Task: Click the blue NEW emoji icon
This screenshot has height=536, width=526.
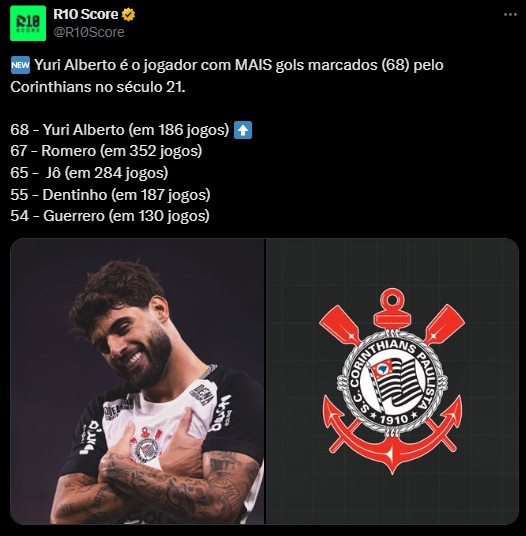Action: click(21, 65)
